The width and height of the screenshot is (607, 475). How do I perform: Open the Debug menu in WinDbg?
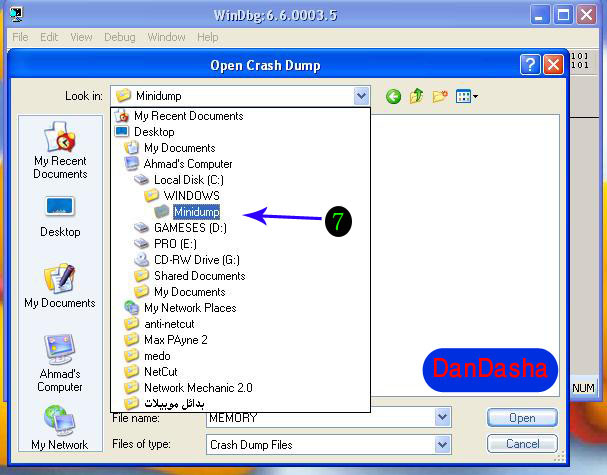(120, 37)
